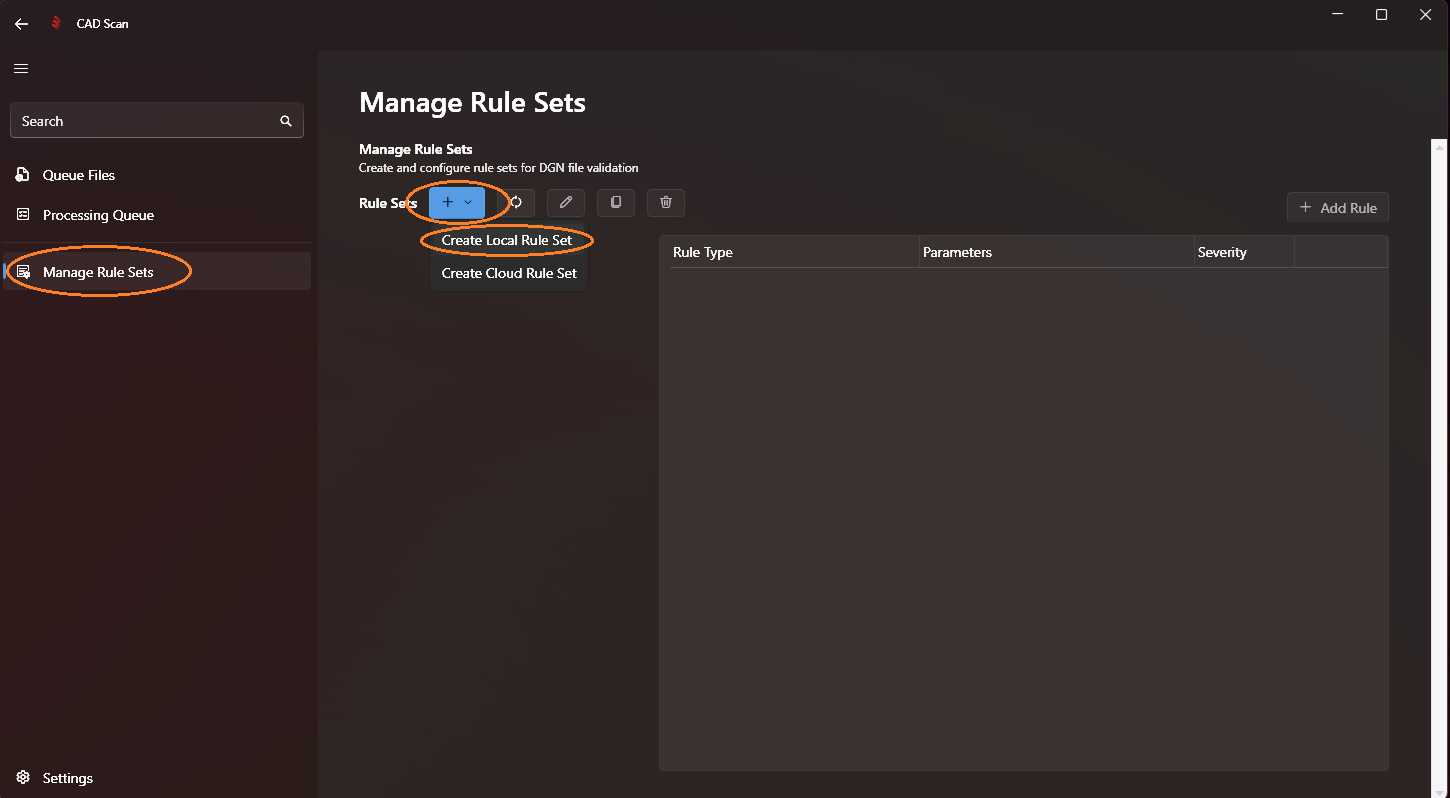Go to Queue Files page
Viewport: 1450px width, 798px height.
[x=78, y=175]
